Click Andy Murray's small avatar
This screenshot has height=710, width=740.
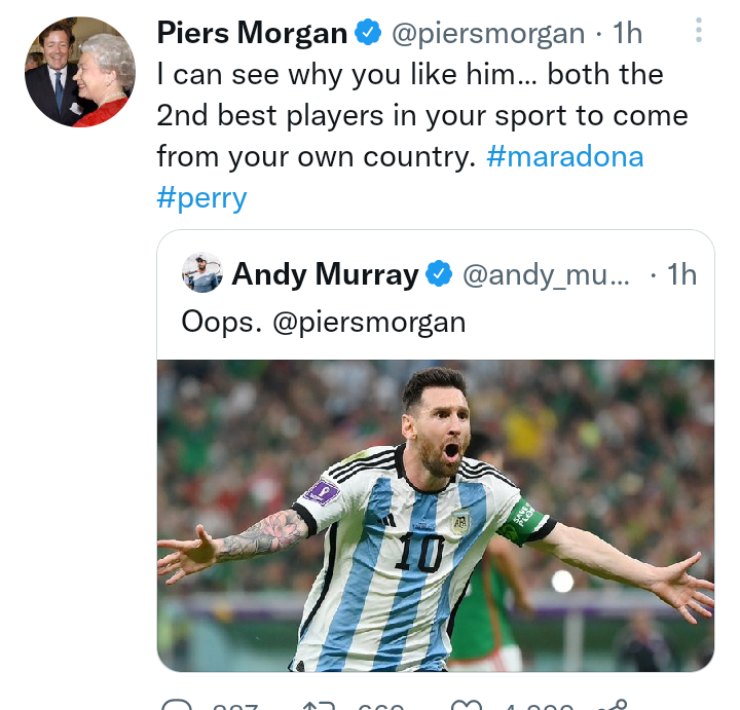pyautogui.click(x=202, y=273)
